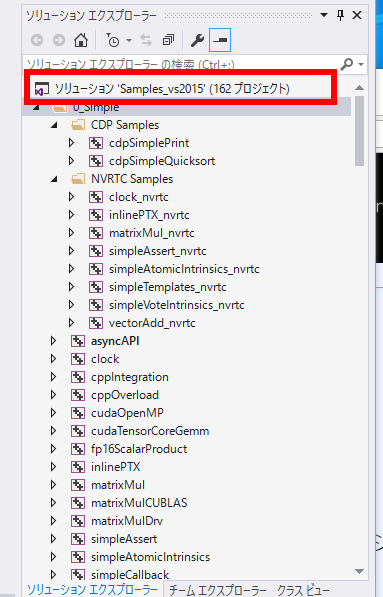Image resolution: width=383 pixels, height=597 pixels.
Task: Open Properties with the wrench icon
Action: [197, 40]
